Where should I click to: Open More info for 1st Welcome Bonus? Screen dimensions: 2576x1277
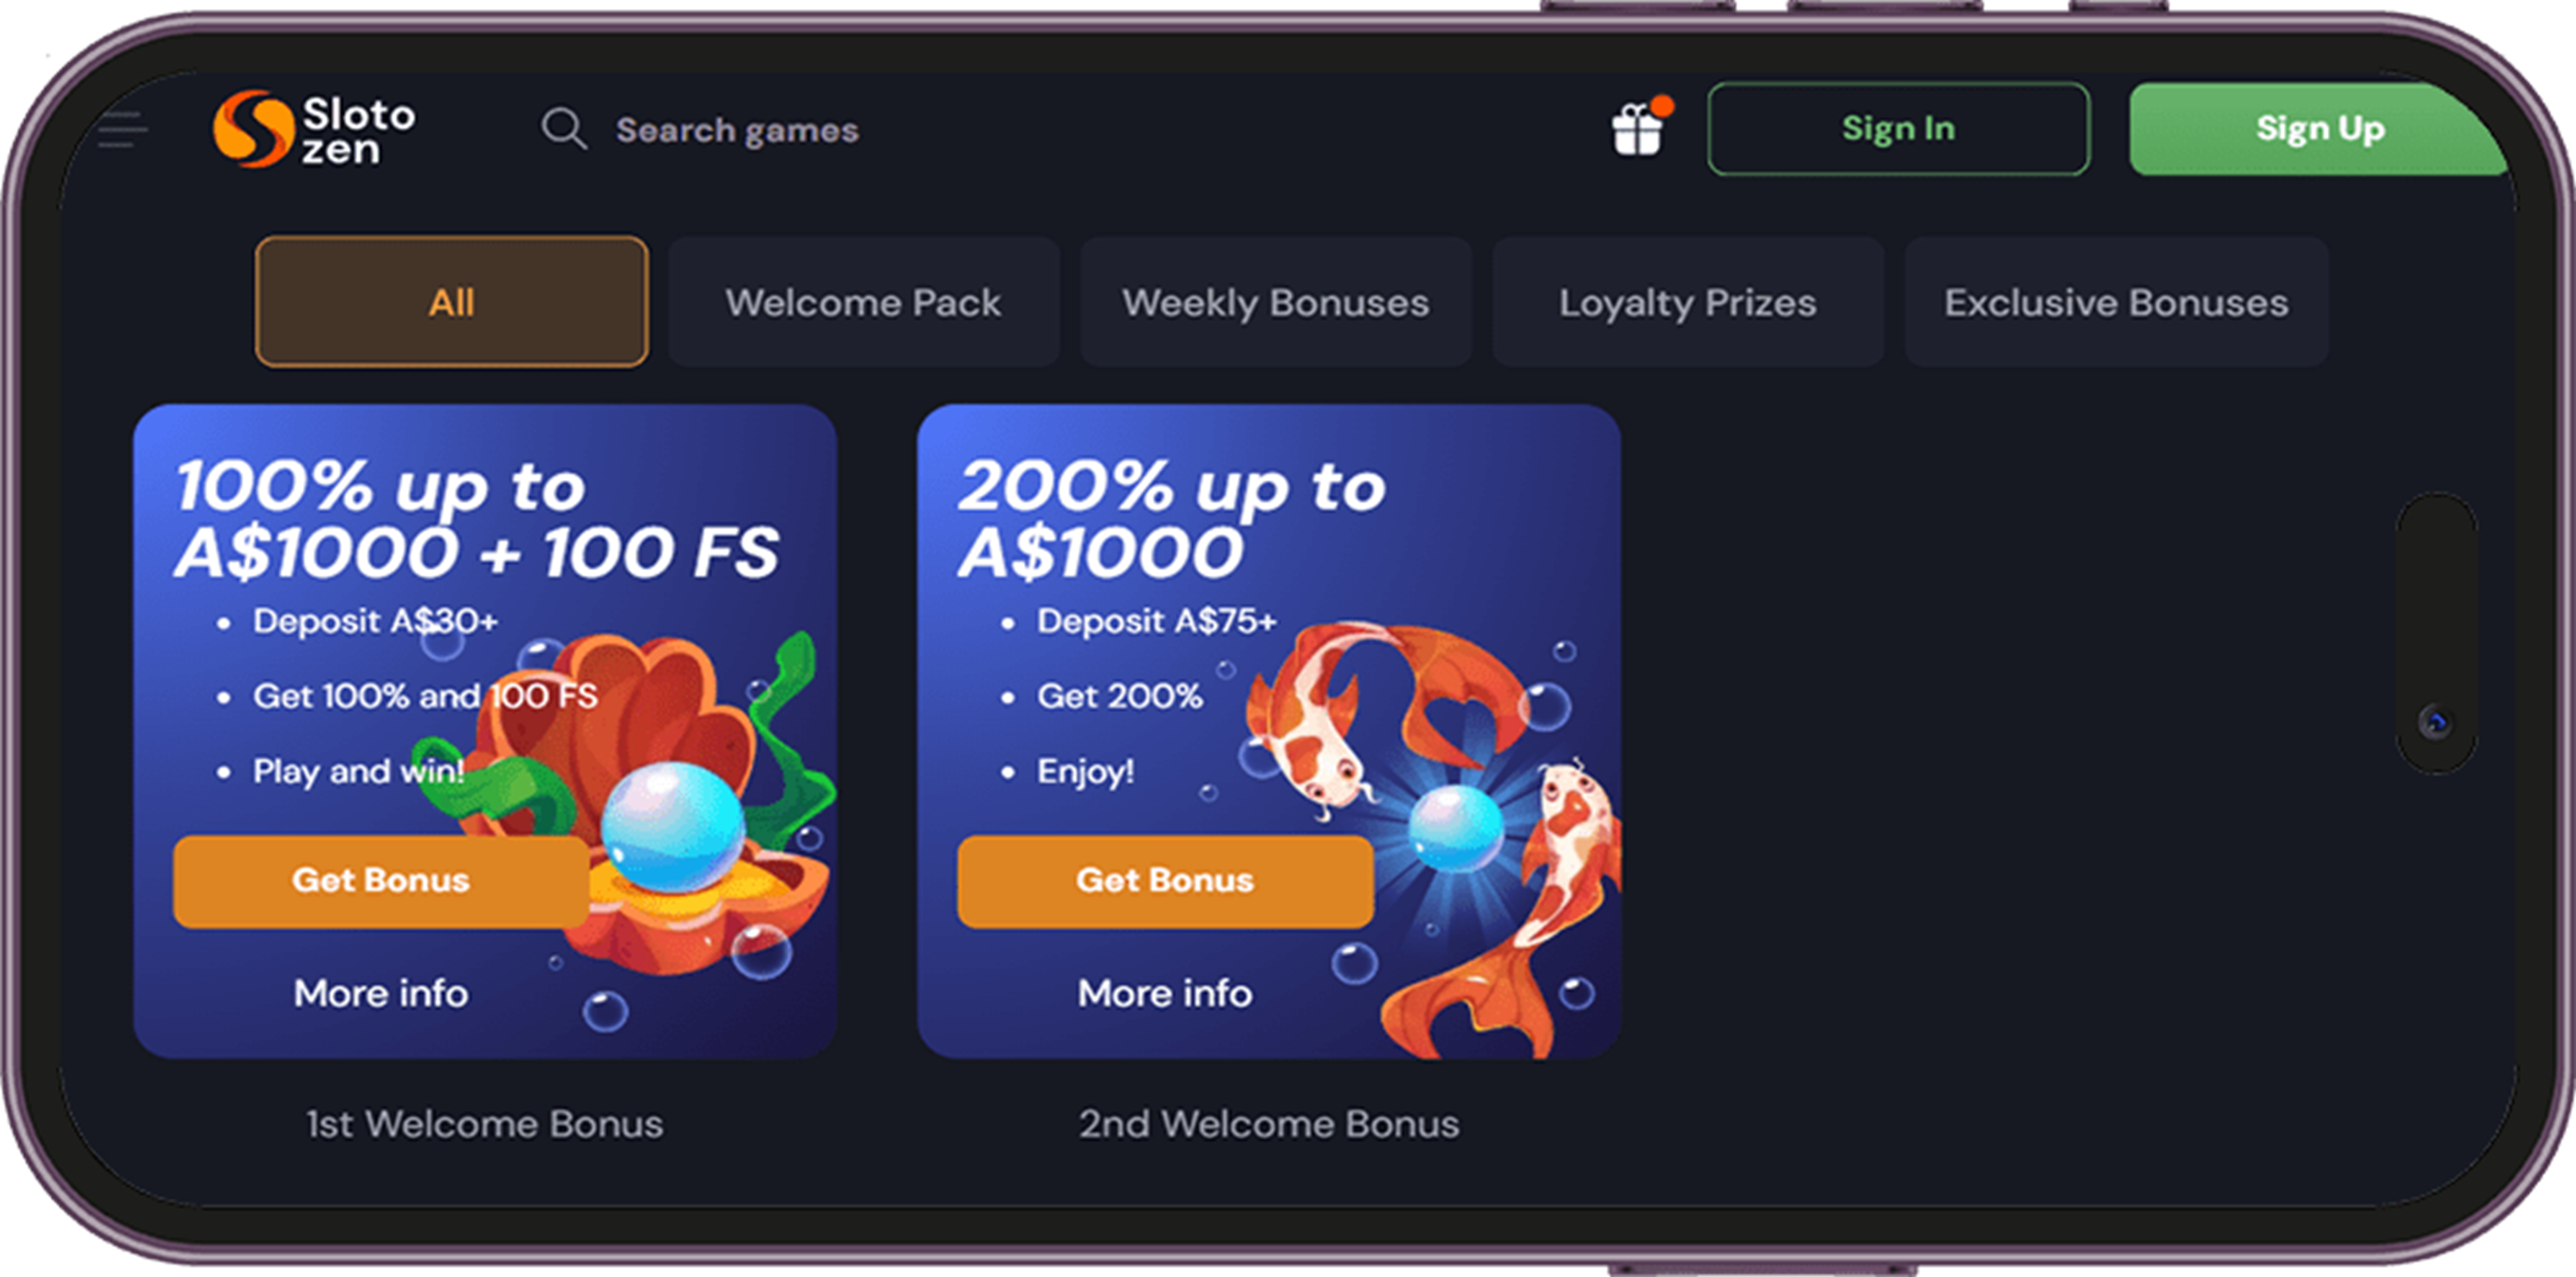click(x=381, y=994)
